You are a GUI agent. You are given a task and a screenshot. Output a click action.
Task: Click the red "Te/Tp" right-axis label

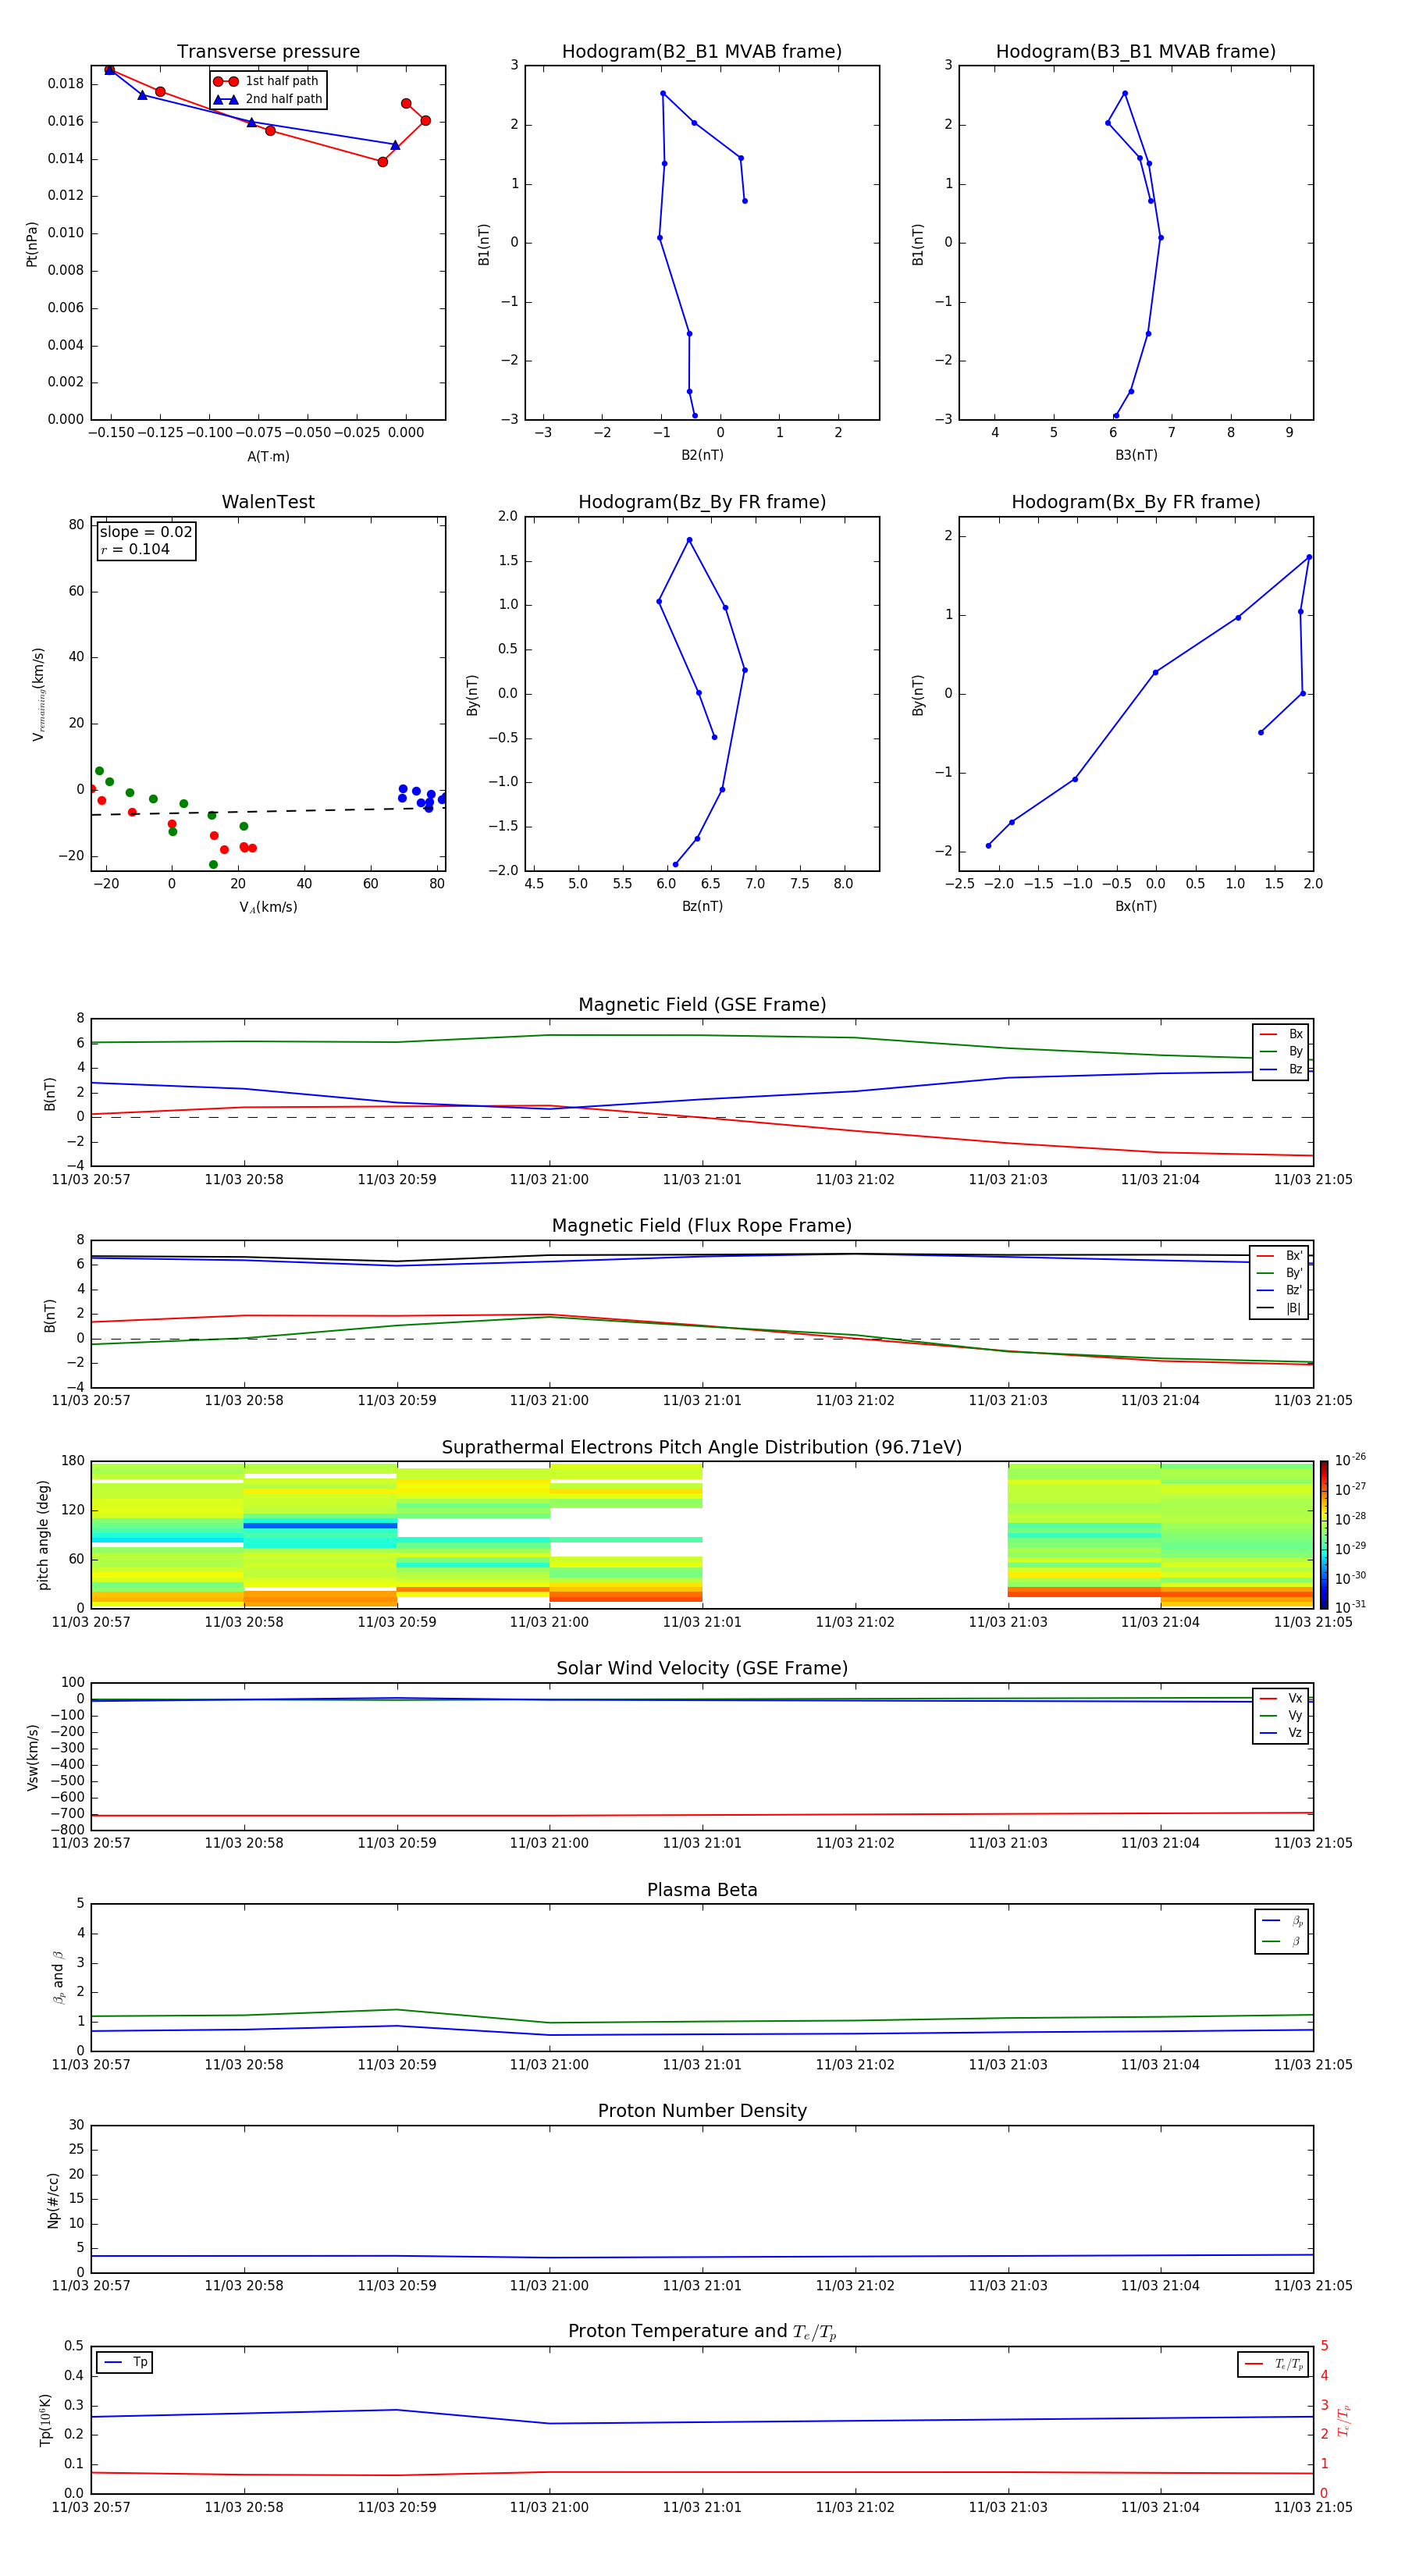[x=1343, y=2420]
